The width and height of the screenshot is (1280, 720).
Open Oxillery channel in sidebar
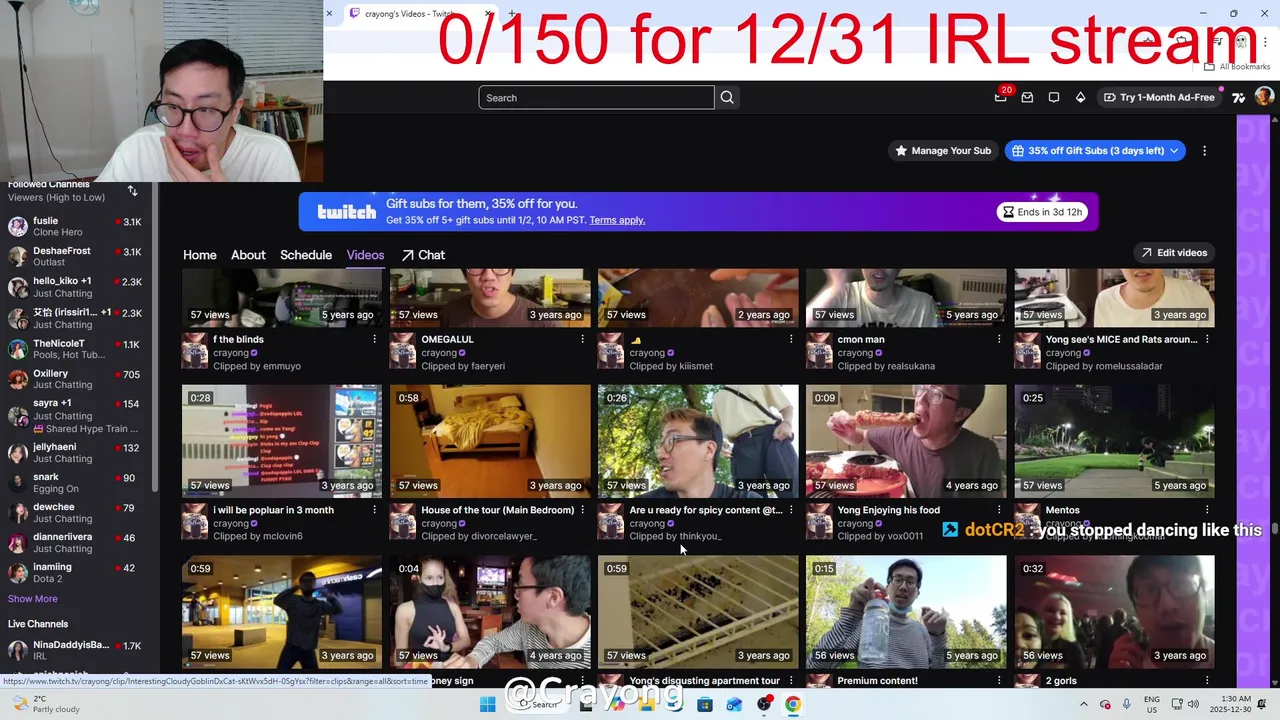(x=76, y=379)
